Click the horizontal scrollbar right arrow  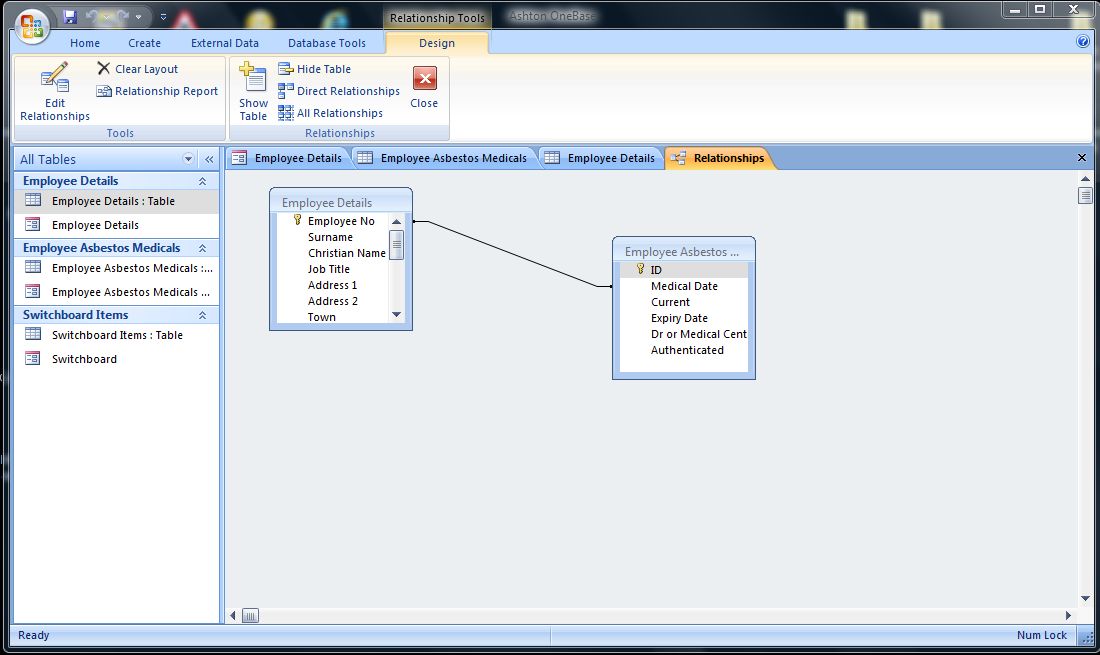1068,616
